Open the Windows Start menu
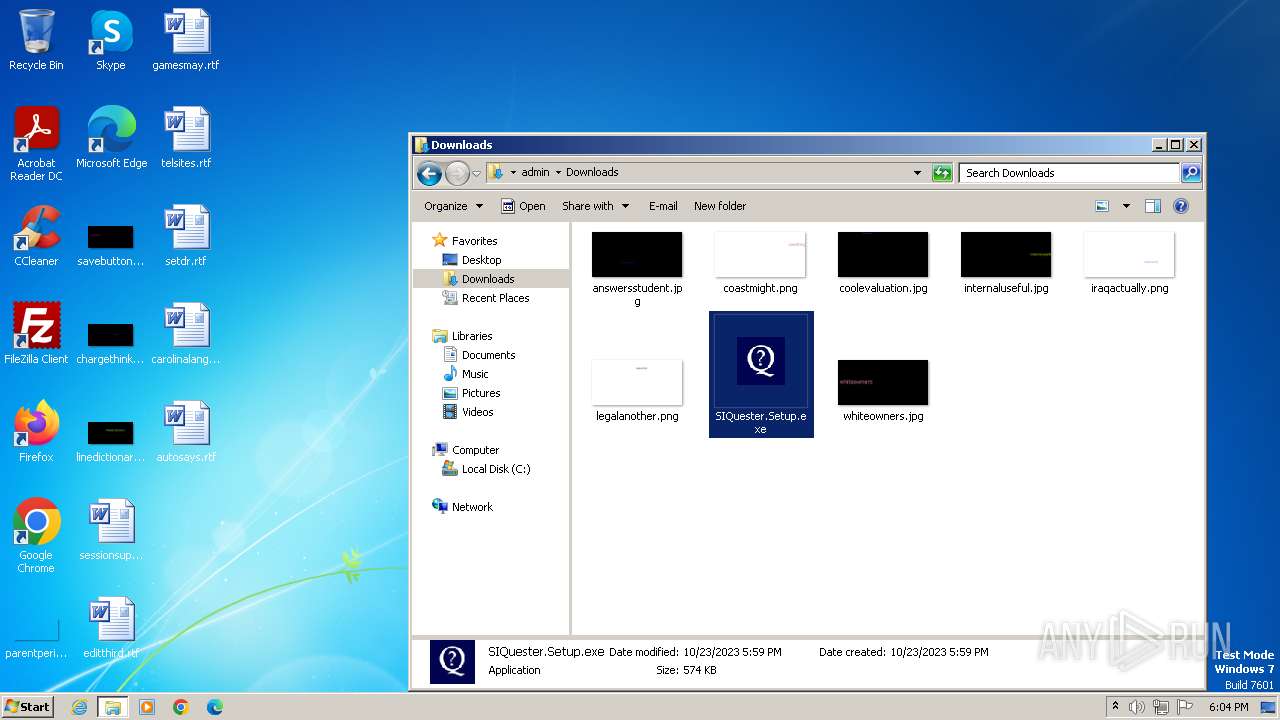This screenshot has height=720, width=1280. [x=28, y=706]
